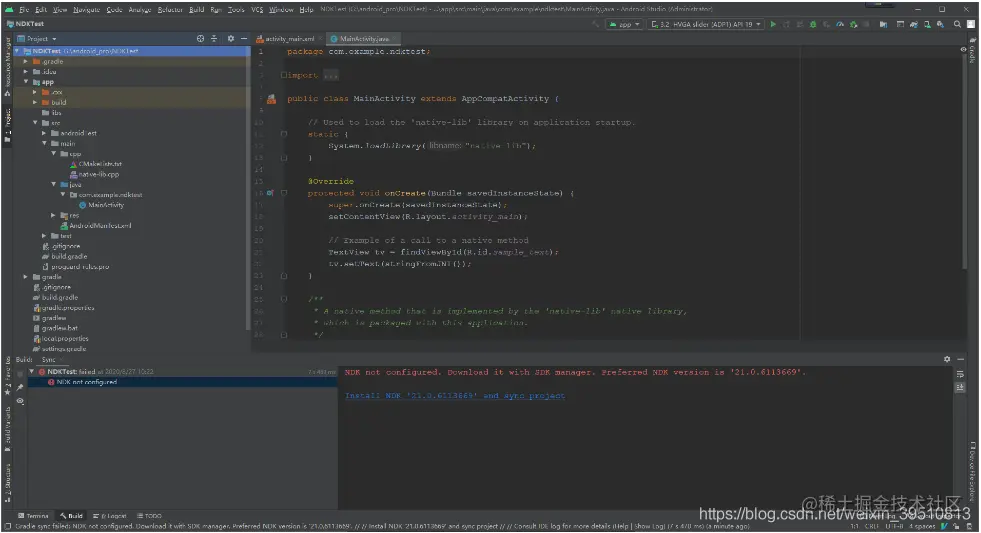Screen dimensions: 981x533
Task: Click Install NDK and sync project link
Action: click(455, 395)
